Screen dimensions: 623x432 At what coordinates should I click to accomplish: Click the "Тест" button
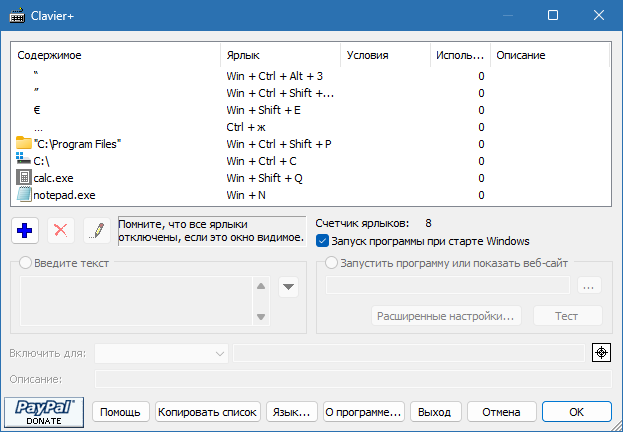pos(567,316)
